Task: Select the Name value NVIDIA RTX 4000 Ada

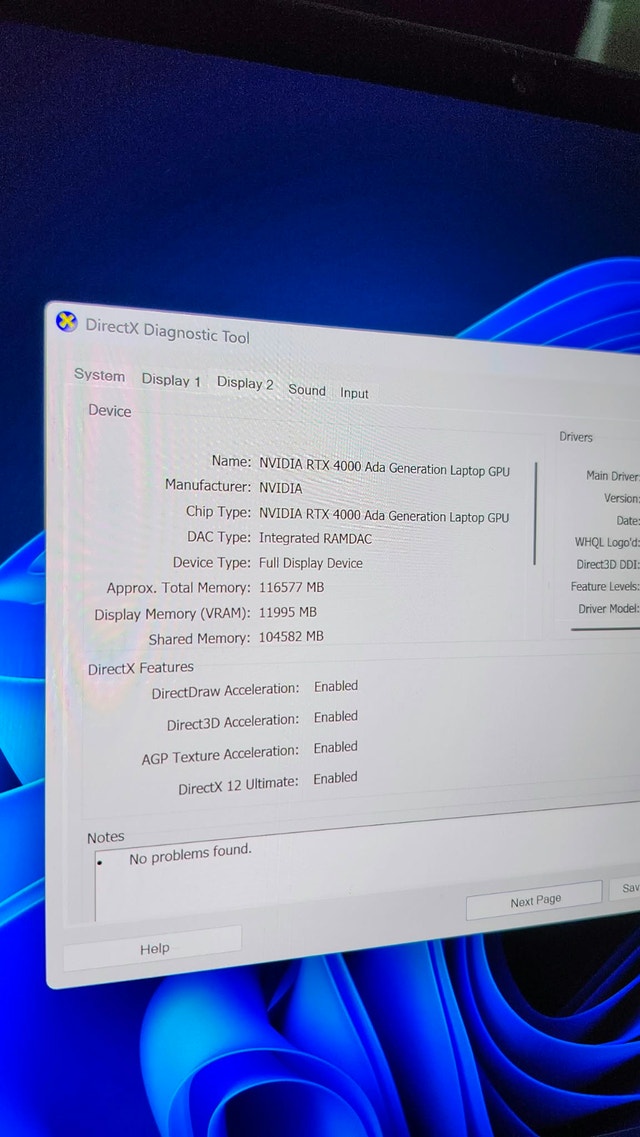Action: [384, 468]
